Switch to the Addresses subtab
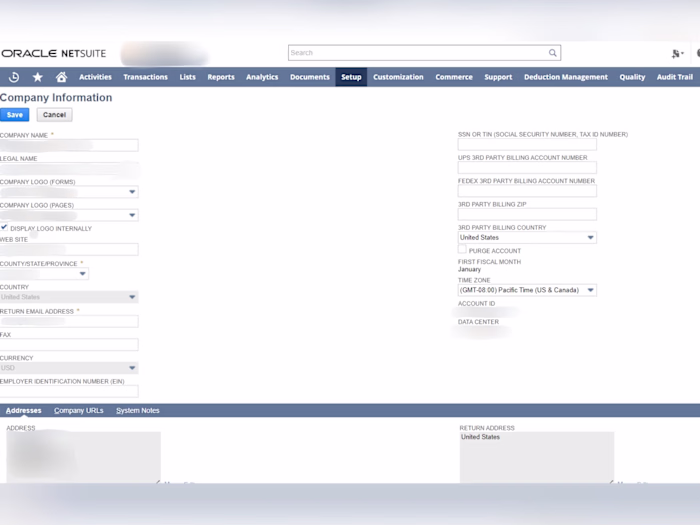 click(24, 411)
